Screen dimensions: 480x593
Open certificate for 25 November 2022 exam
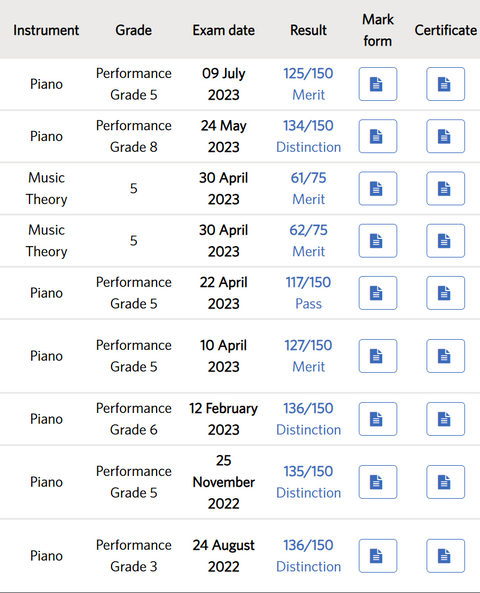pyautogui.click(x=445, y=482)
